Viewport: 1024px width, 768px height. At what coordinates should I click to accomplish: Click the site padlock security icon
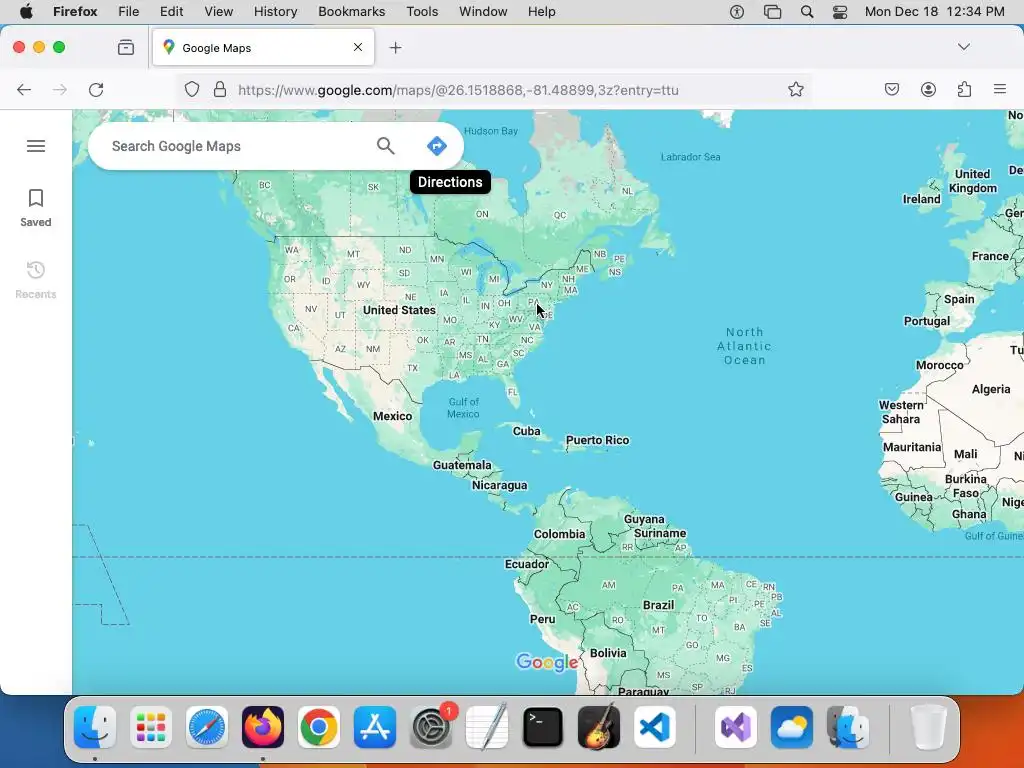[x=220, y=89]
